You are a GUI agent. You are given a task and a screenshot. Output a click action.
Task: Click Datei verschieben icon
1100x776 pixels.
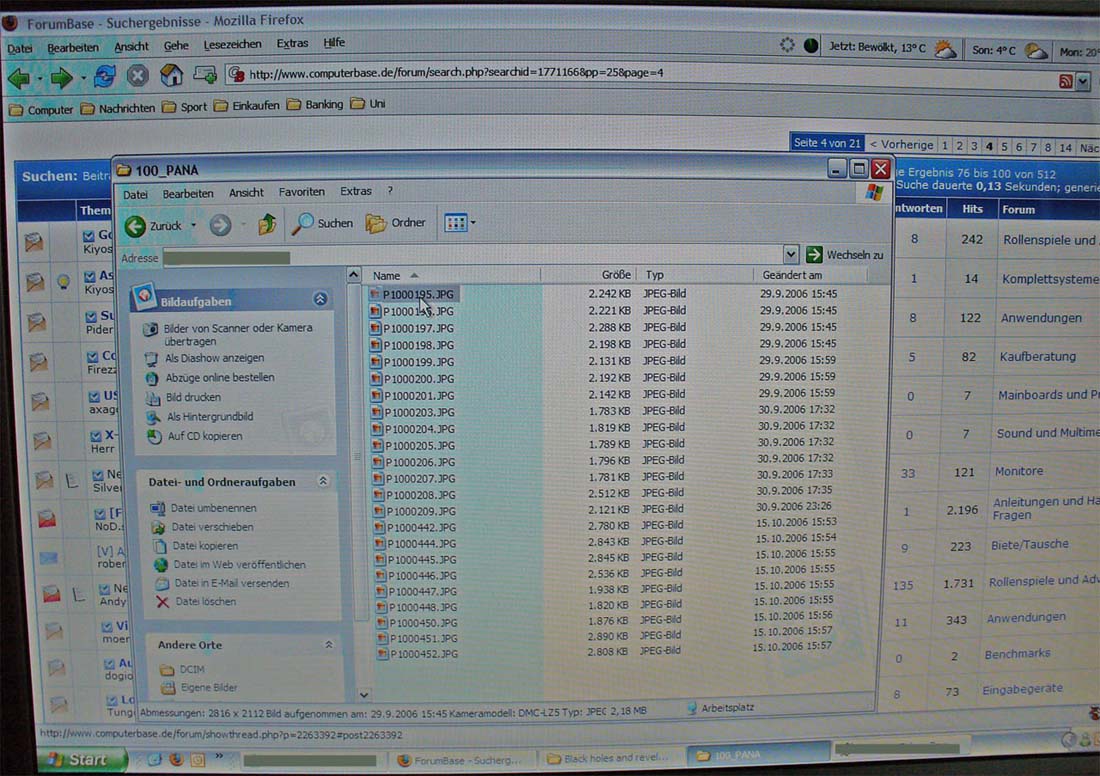(159, 527)
